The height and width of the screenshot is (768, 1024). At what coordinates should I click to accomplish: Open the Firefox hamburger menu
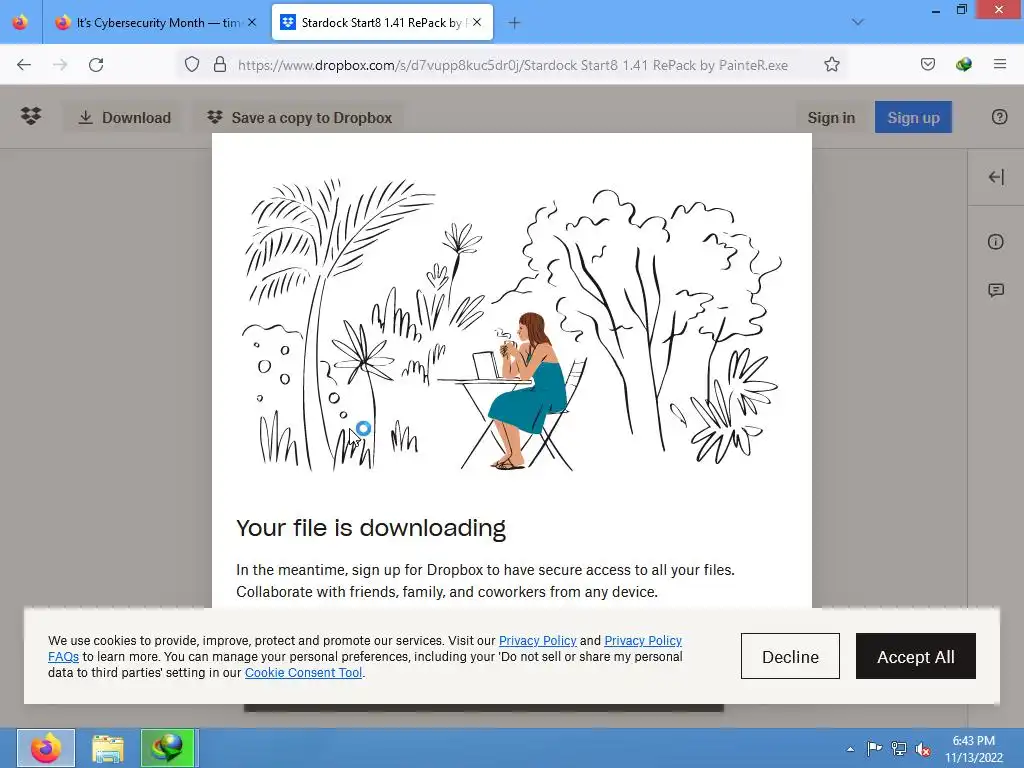coord(1000,64)
